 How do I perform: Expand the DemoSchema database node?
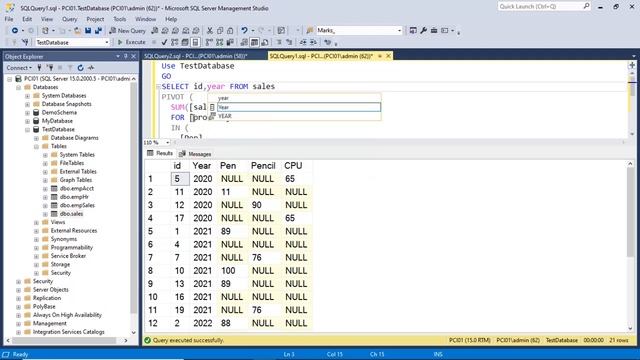click(x=27, y=112)
